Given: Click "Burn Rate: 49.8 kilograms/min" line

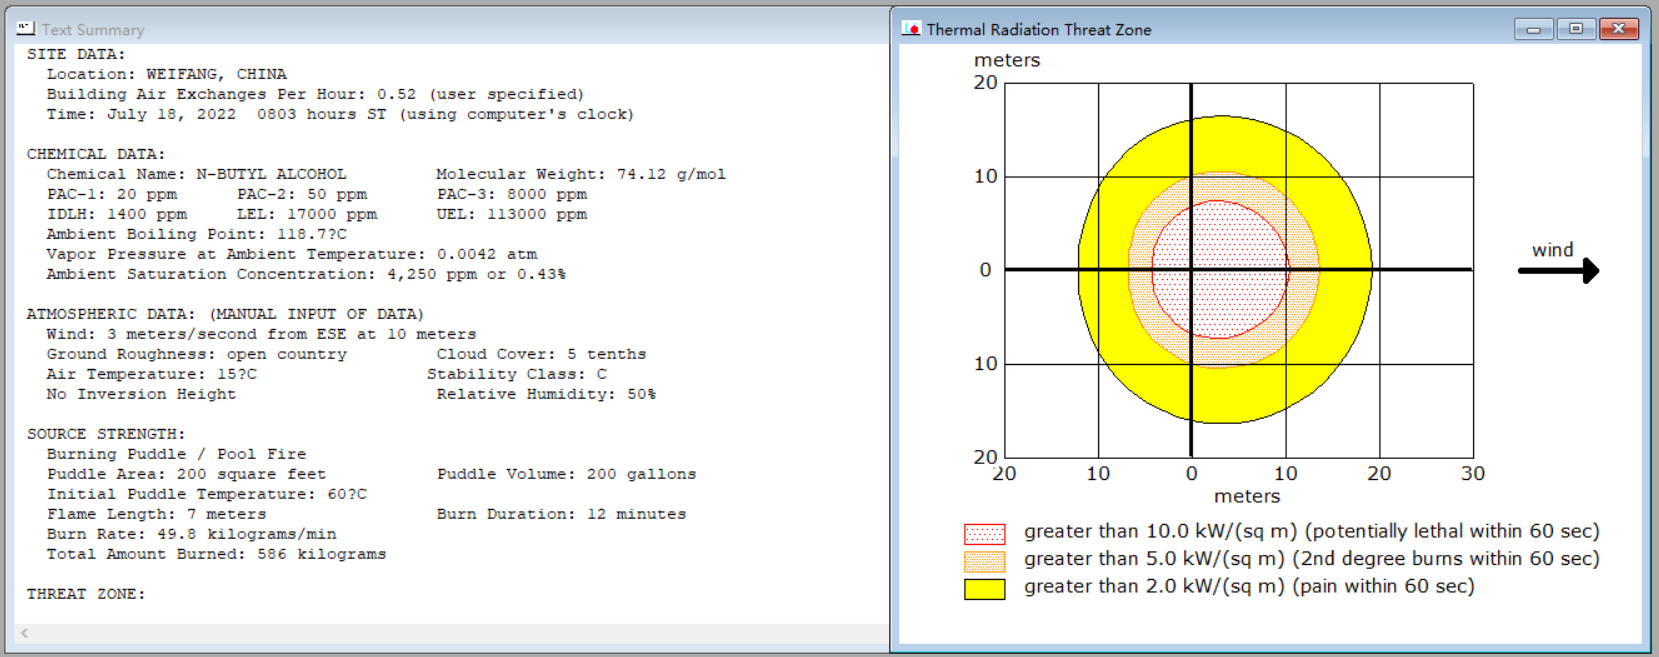Looking at the screenshot, I should click(191, 534).
